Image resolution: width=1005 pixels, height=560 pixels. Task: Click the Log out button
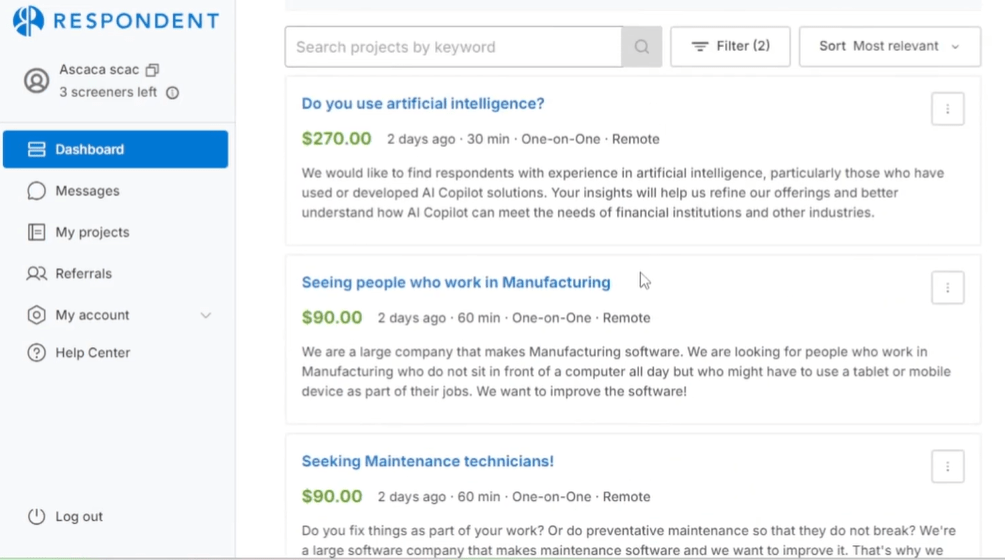pyautogui.click(x=78, y=517)
